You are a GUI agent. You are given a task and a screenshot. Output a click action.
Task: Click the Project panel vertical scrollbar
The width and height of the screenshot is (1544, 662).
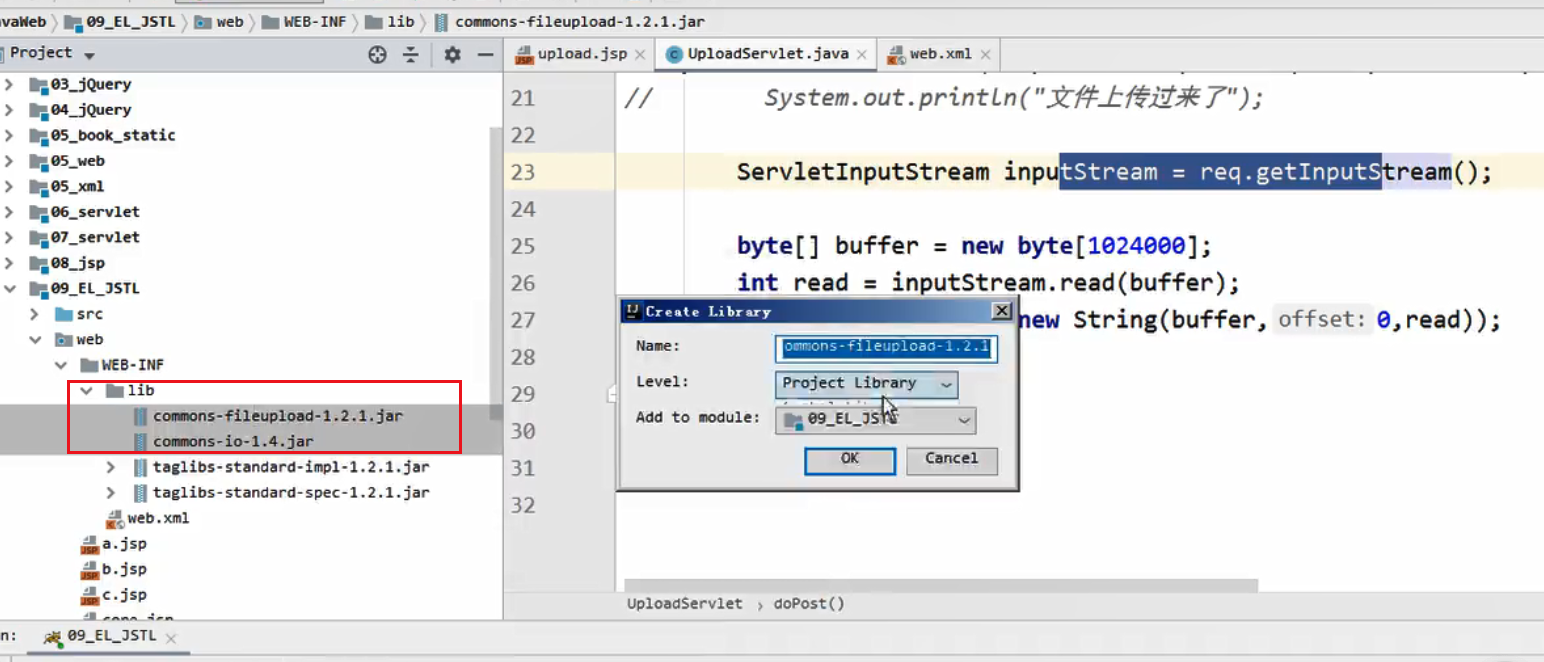(495, 275)
